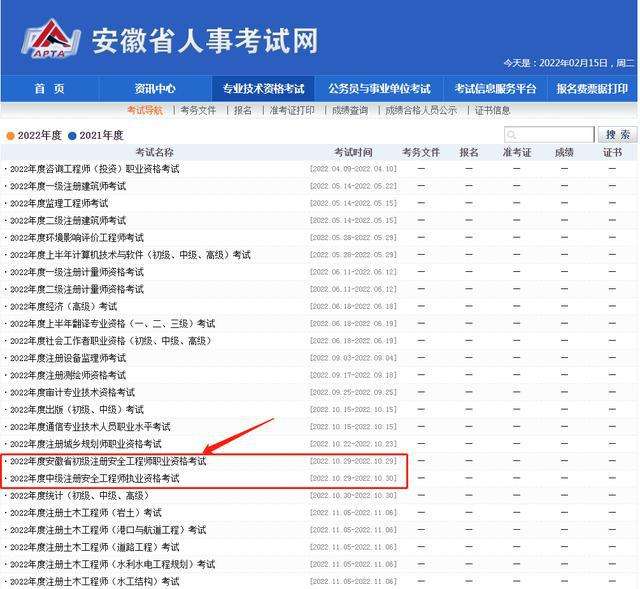Click the magnifier icon in the search box
Image resolution: width=640 pixels, height=589 pixels.
(x=513, y=135)
